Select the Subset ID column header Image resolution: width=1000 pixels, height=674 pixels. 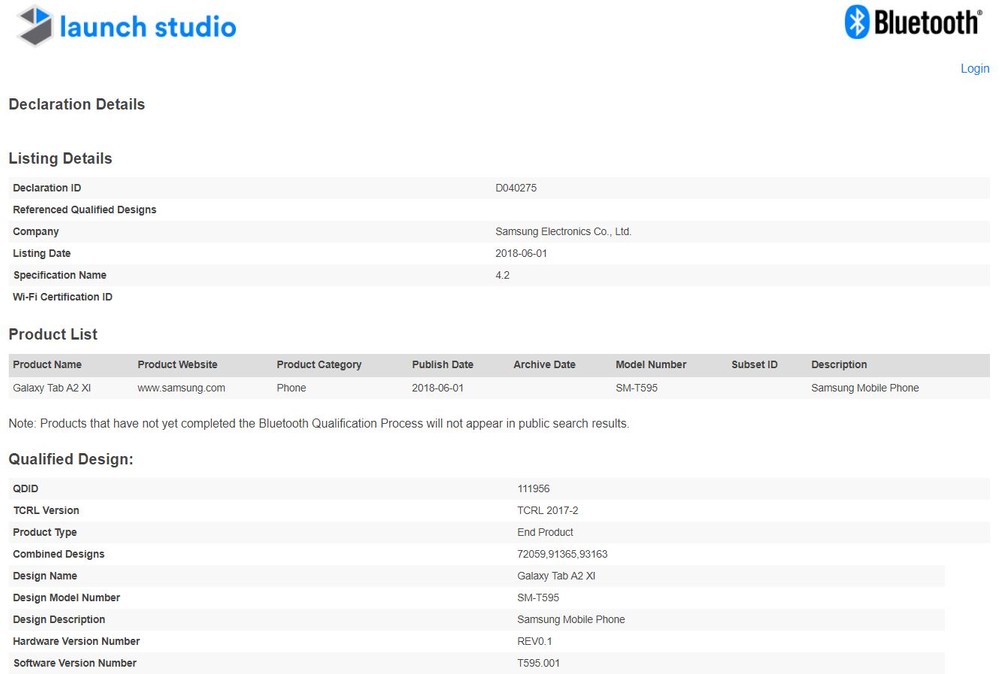click(754, 365)
